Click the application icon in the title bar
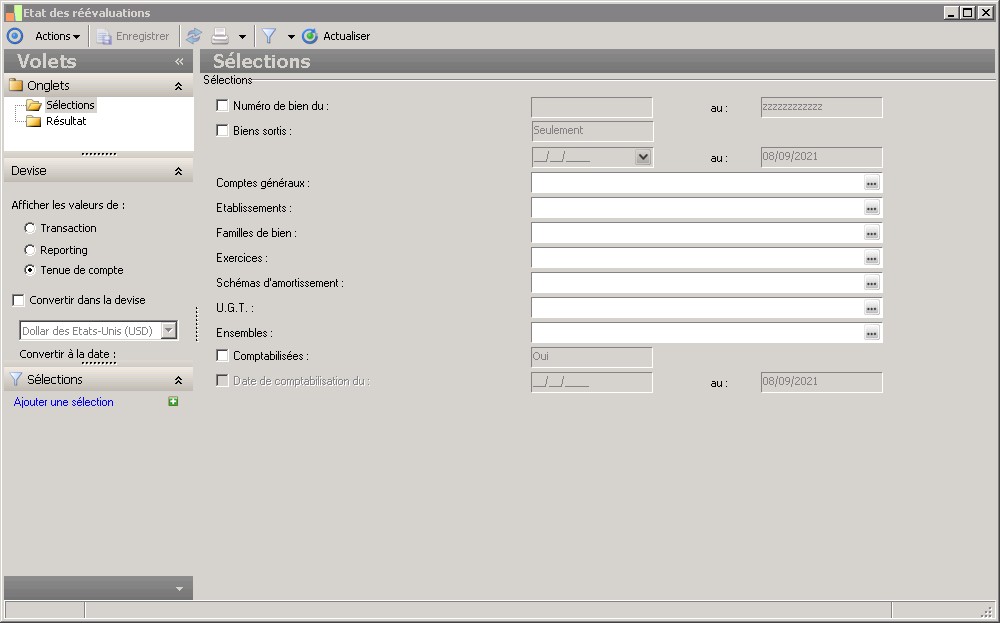 (13, 13)
